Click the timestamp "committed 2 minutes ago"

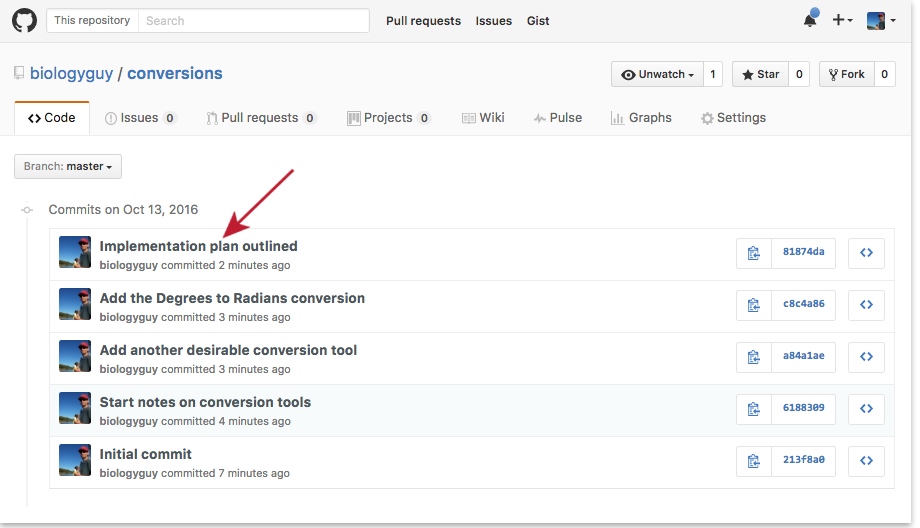click(x=225, y=266)
